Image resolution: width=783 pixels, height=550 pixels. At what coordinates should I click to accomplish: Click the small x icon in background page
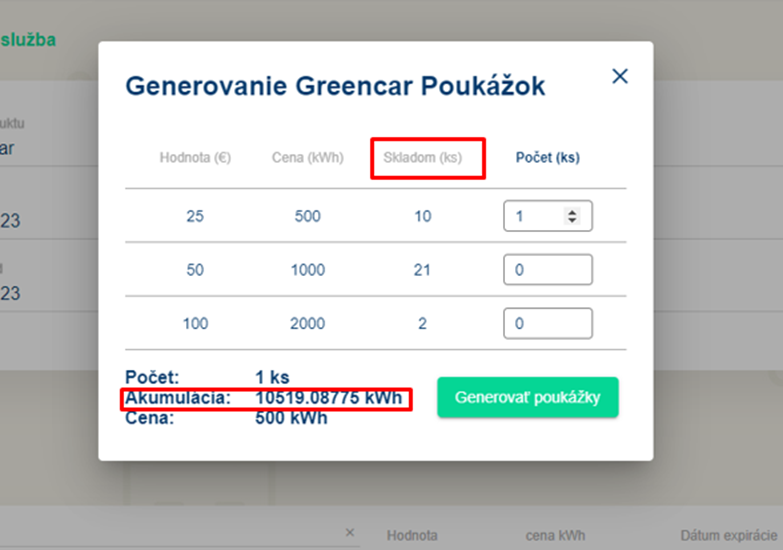pyautogui.click(x=350, y=533)
